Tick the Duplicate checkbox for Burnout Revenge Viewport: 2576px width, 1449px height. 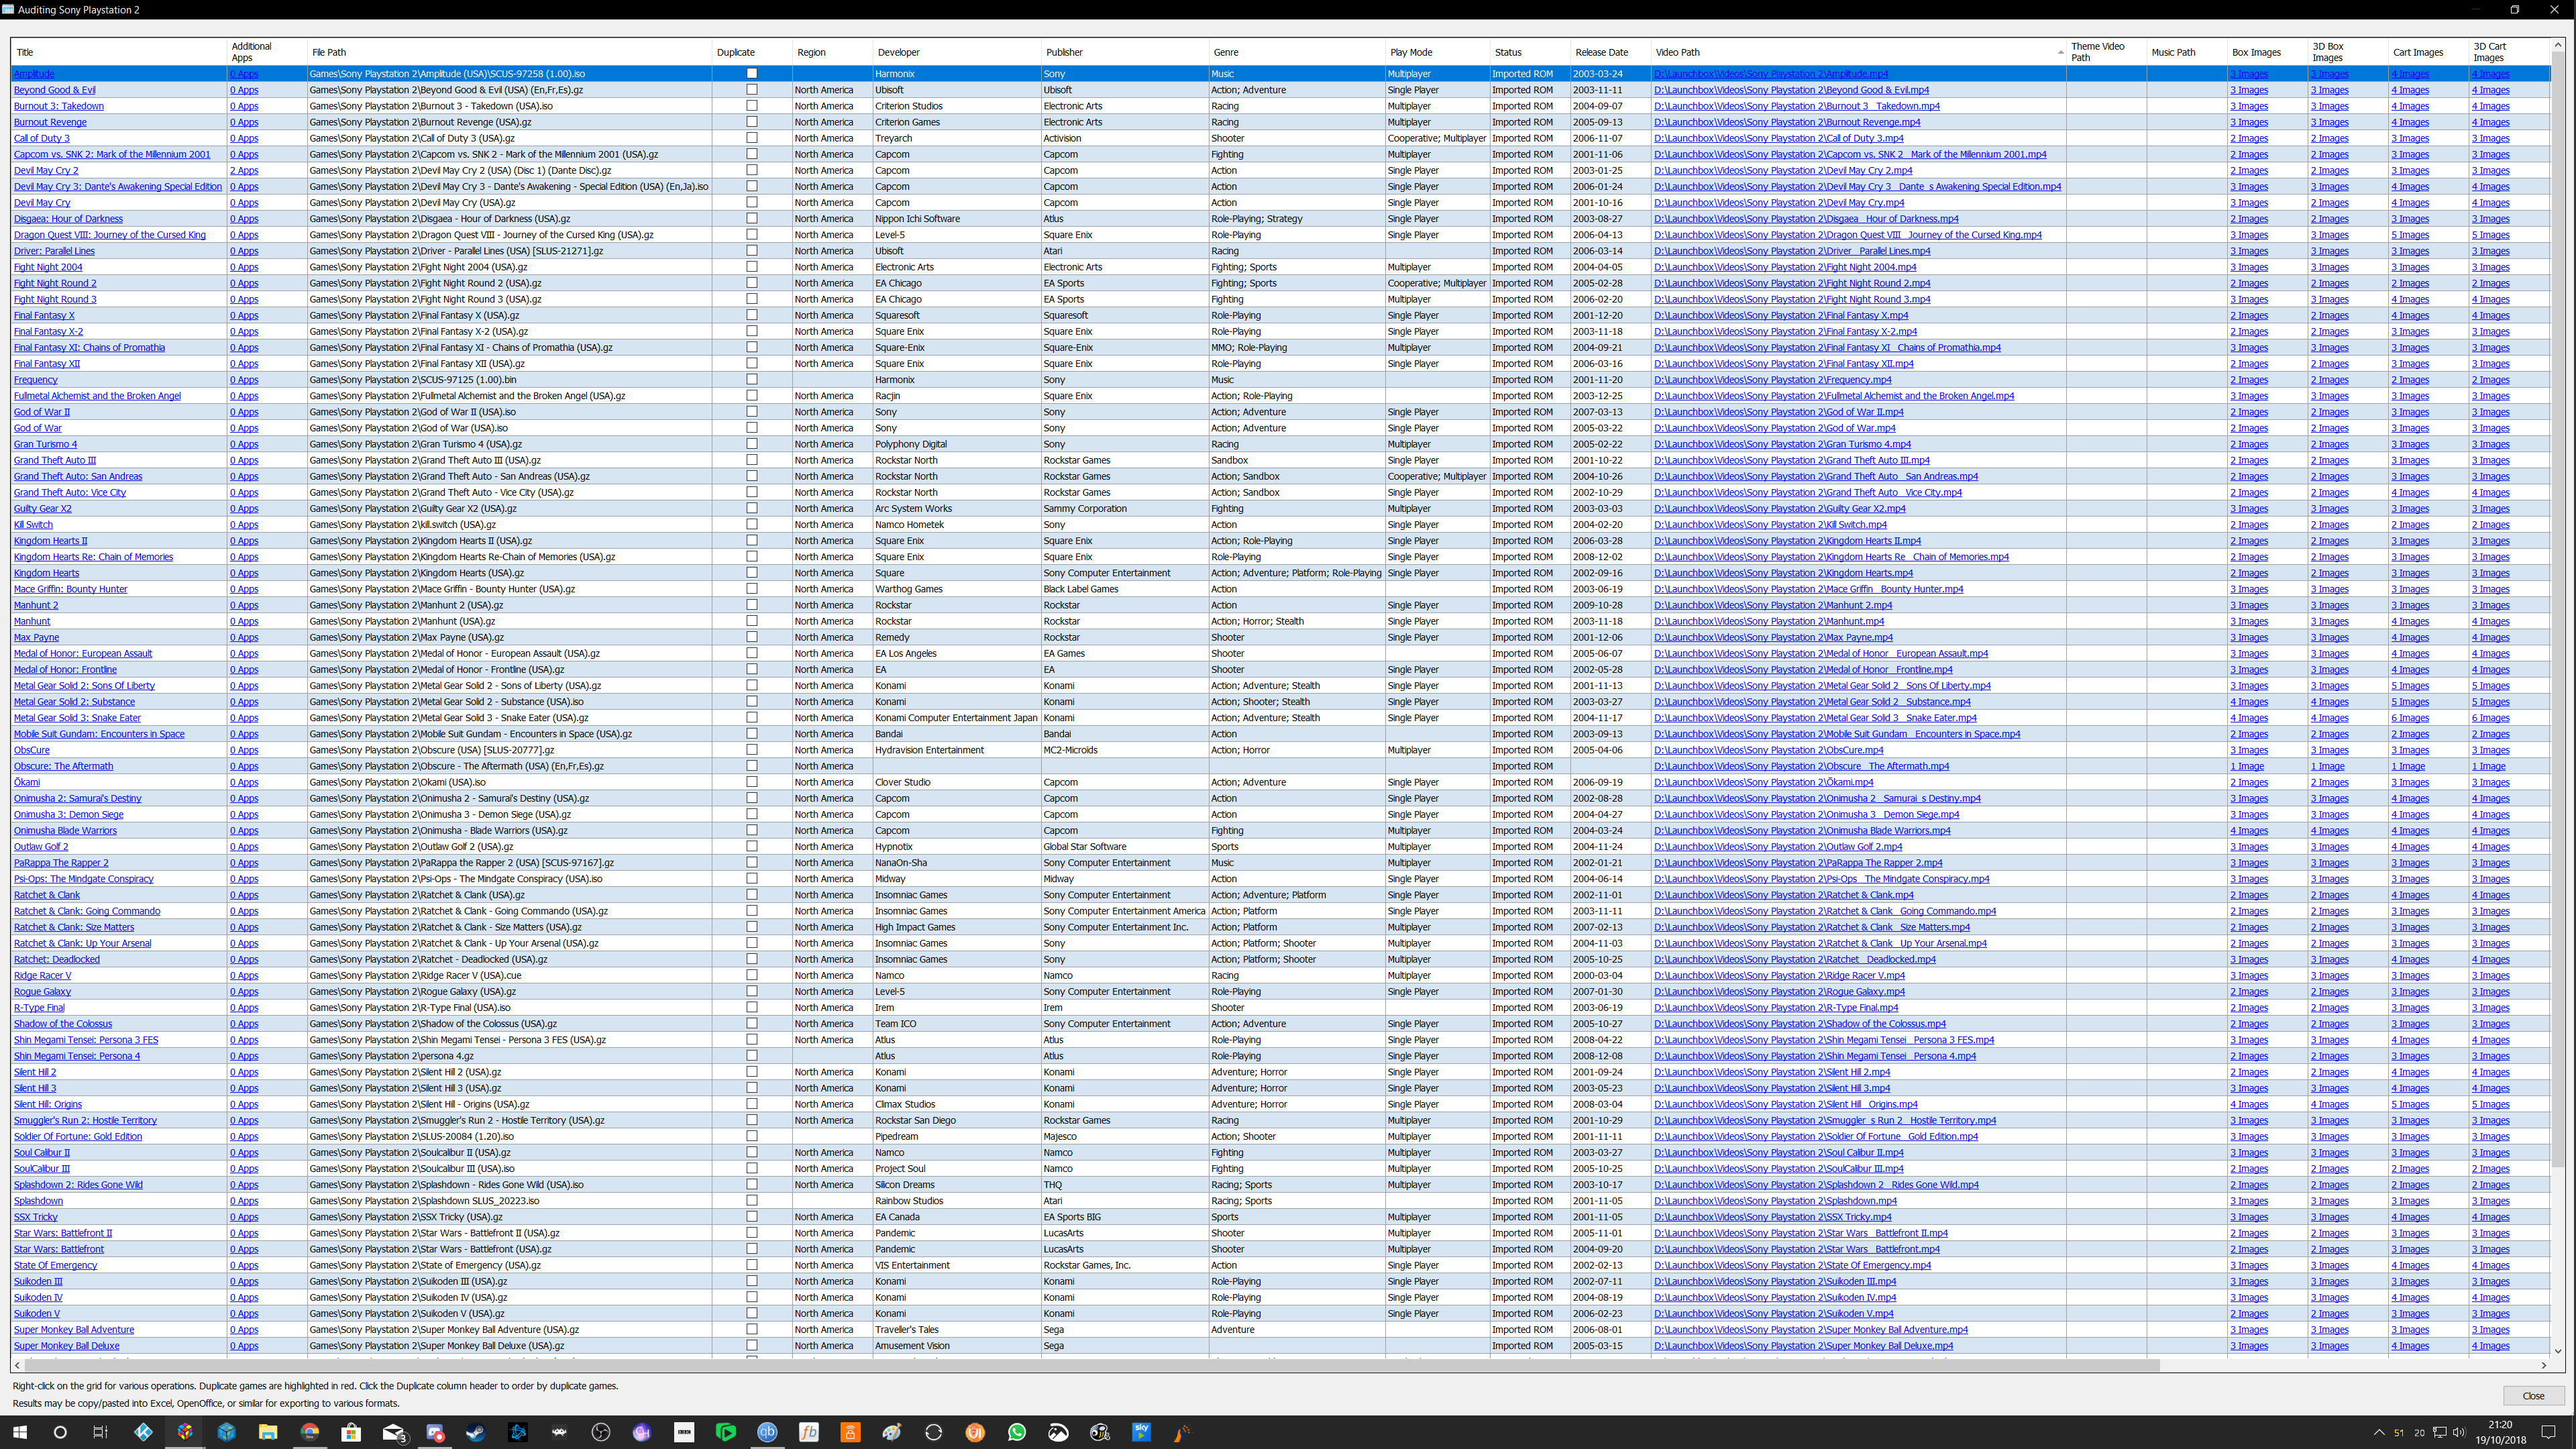[x=752, y=121]
